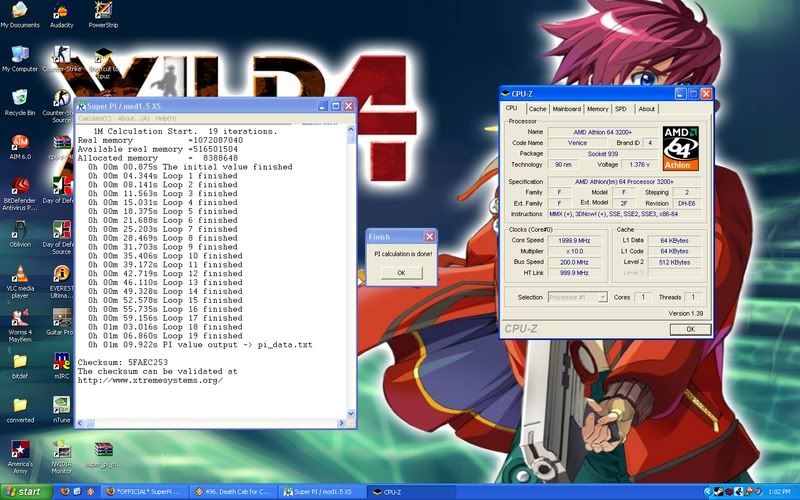Select the super_pi_m archive file icon

(103, 455)
